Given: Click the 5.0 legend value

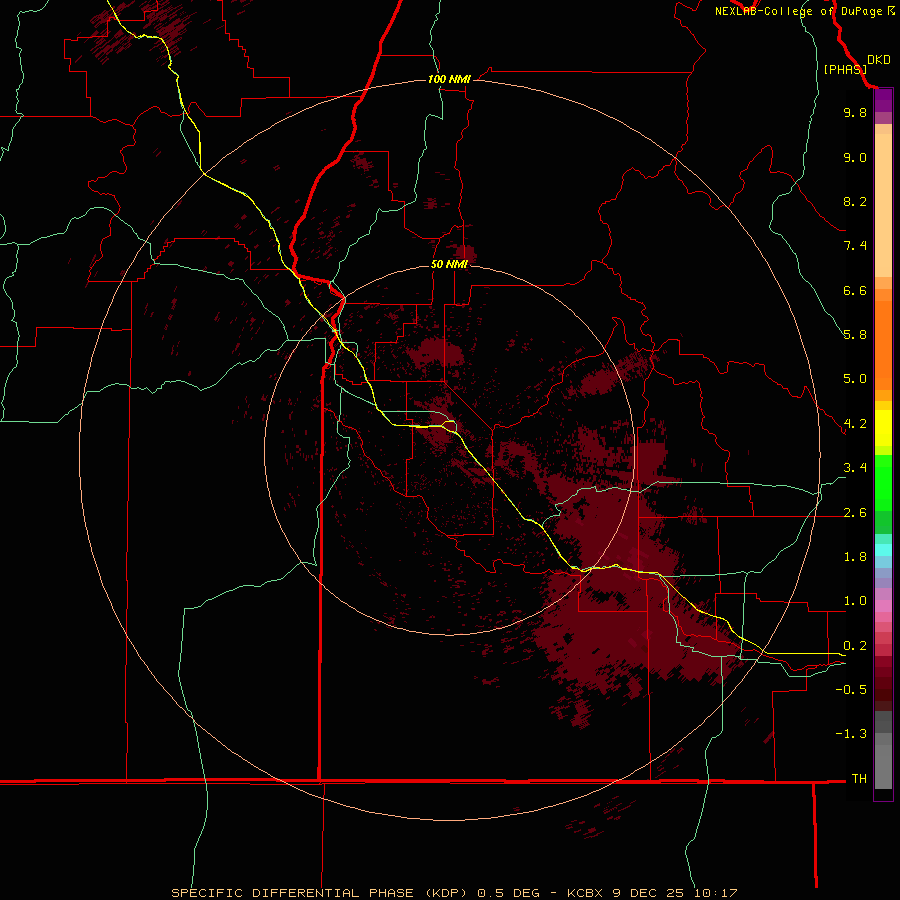Looking at the screenshot, I should pos(855,379).
